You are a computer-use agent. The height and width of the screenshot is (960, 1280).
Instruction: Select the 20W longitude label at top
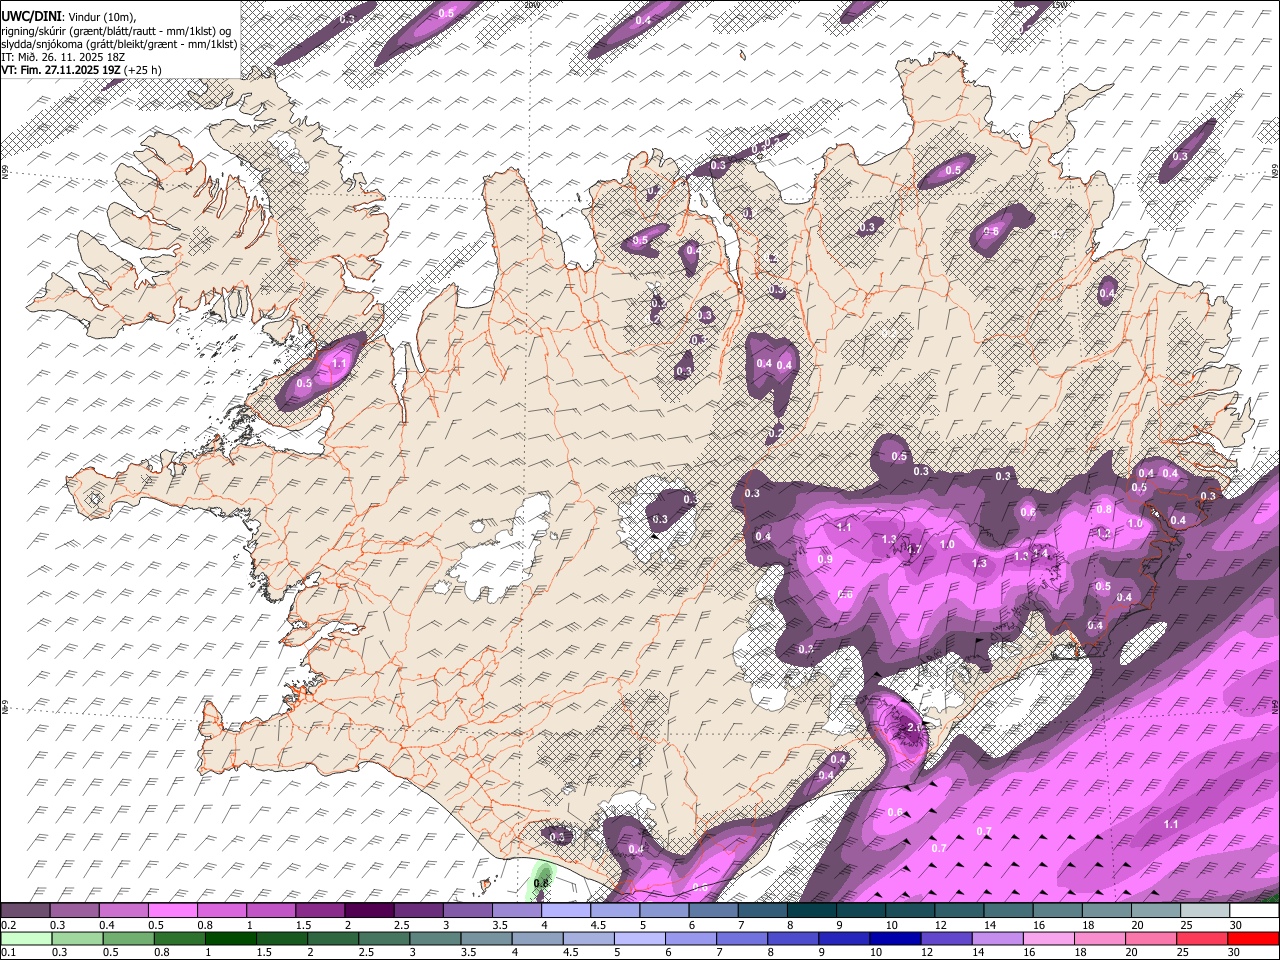531,5
